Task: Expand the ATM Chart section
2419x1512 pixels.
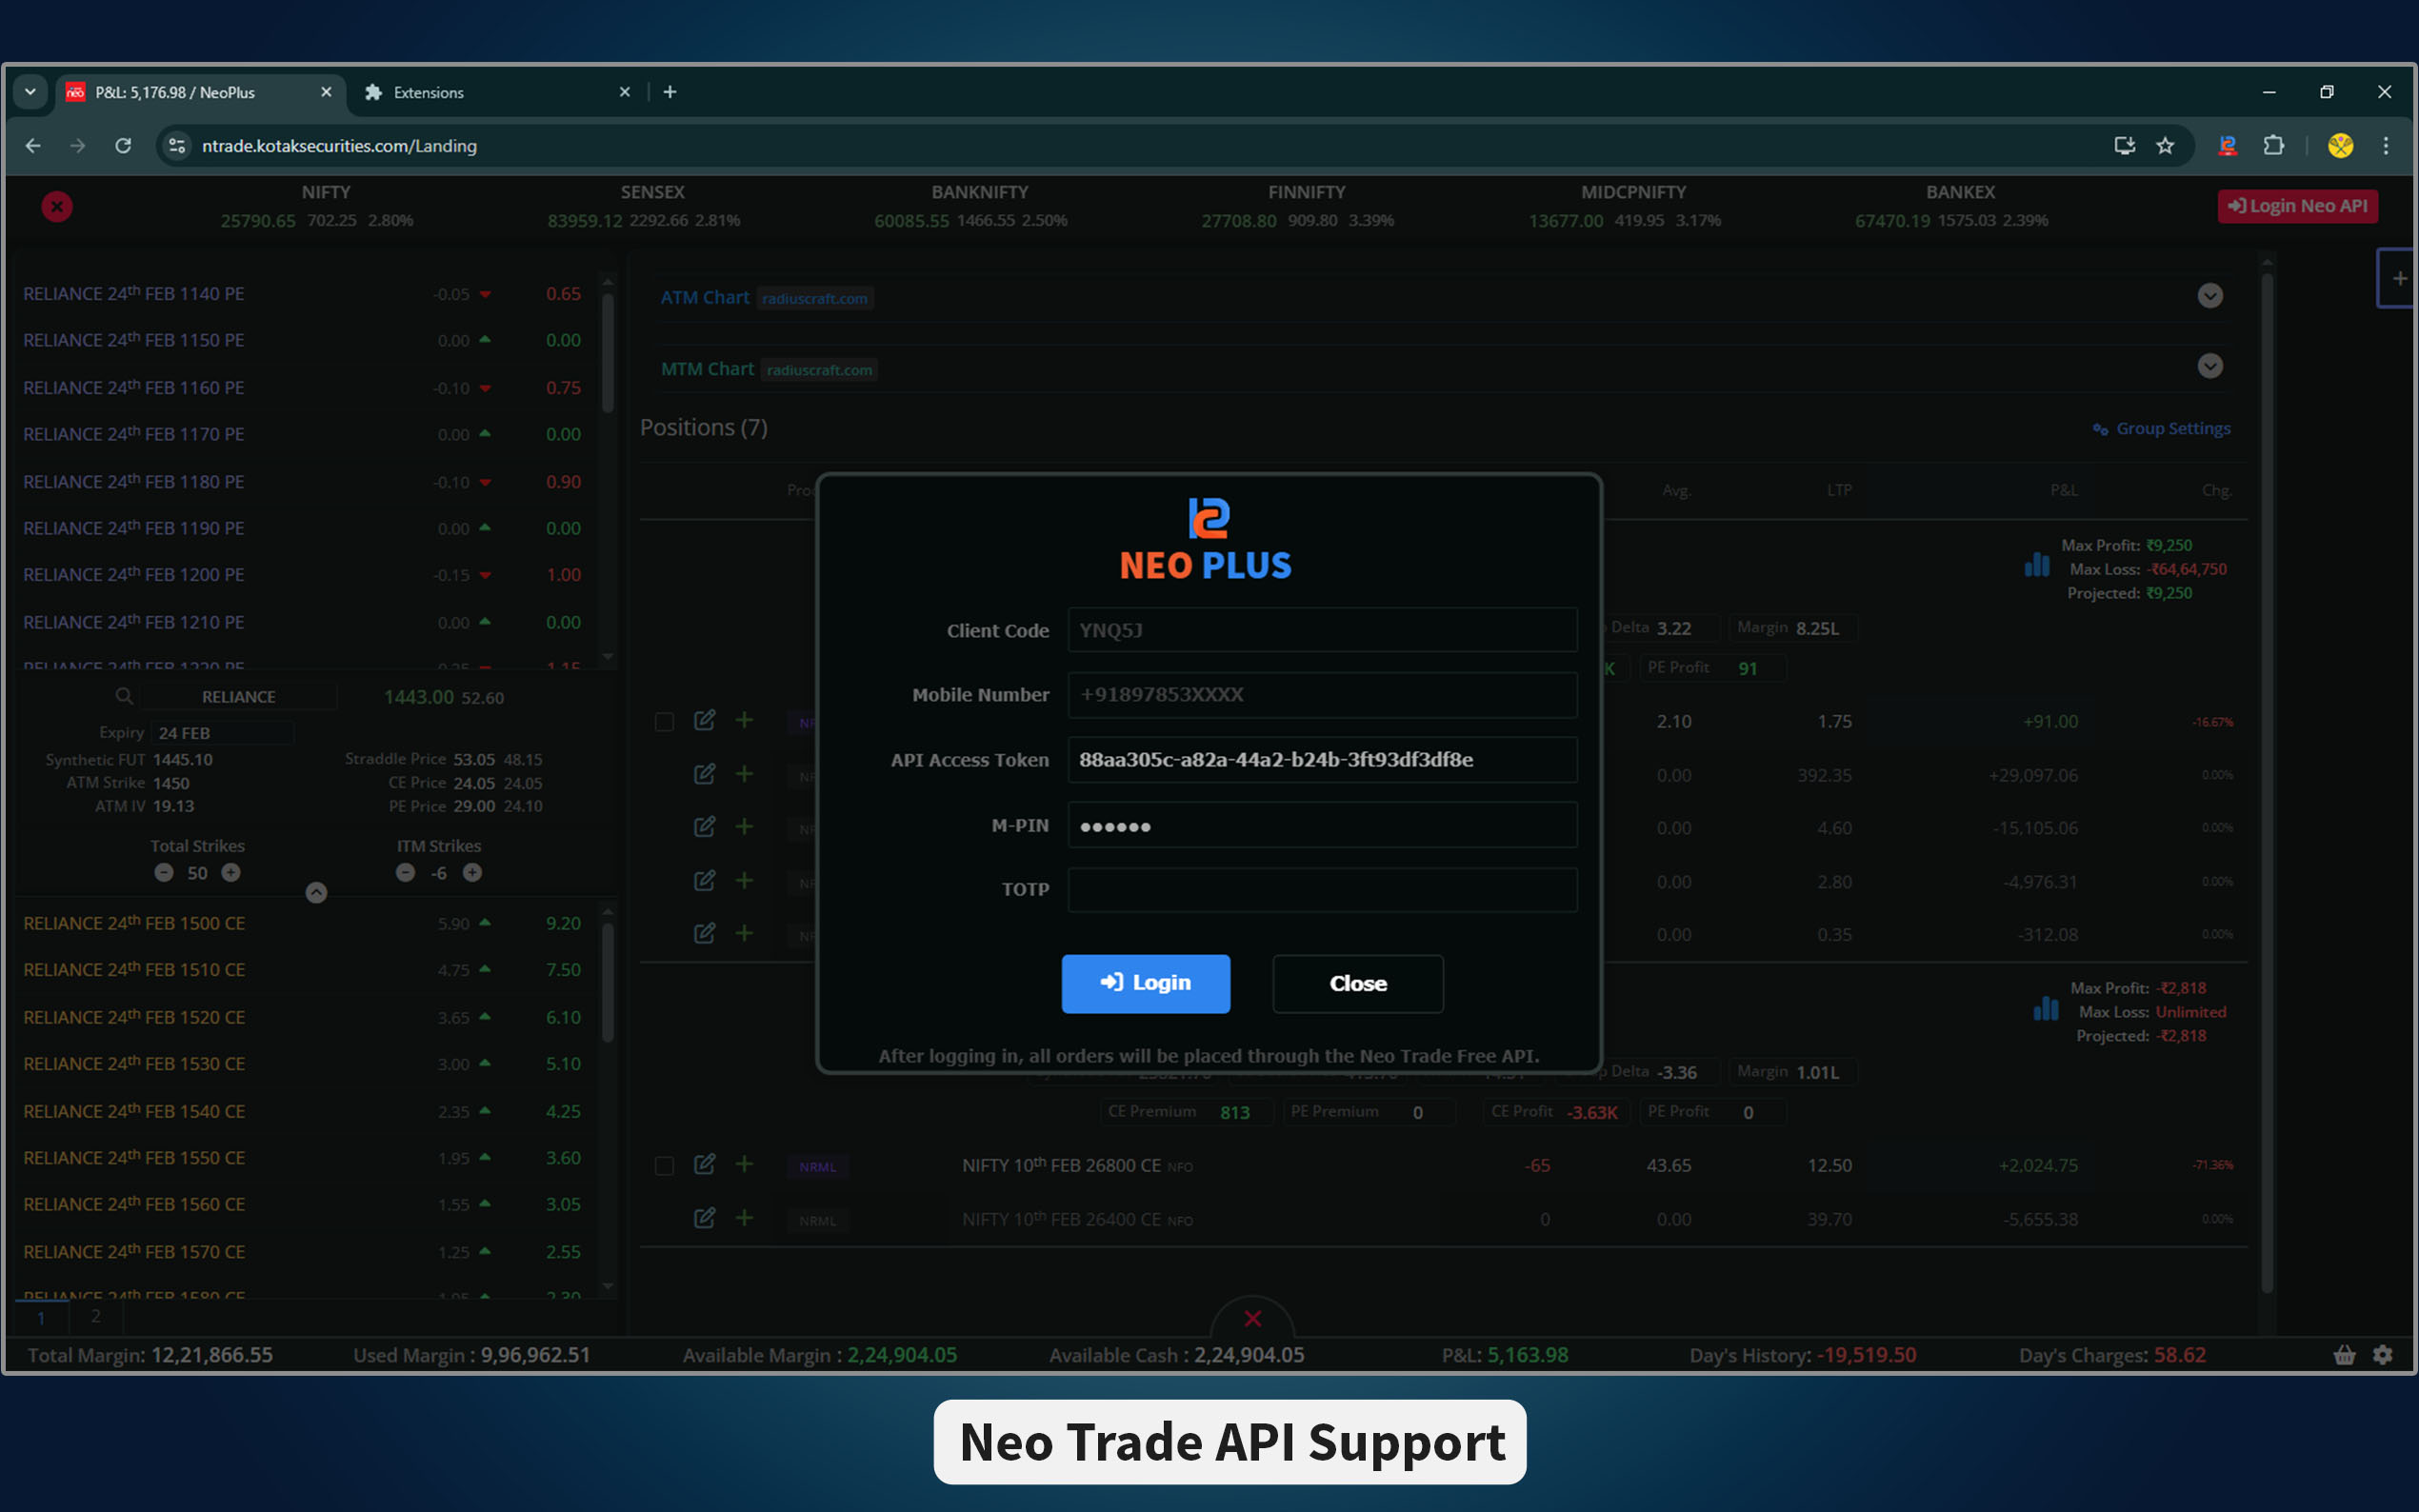Action: coord(2210,296)
